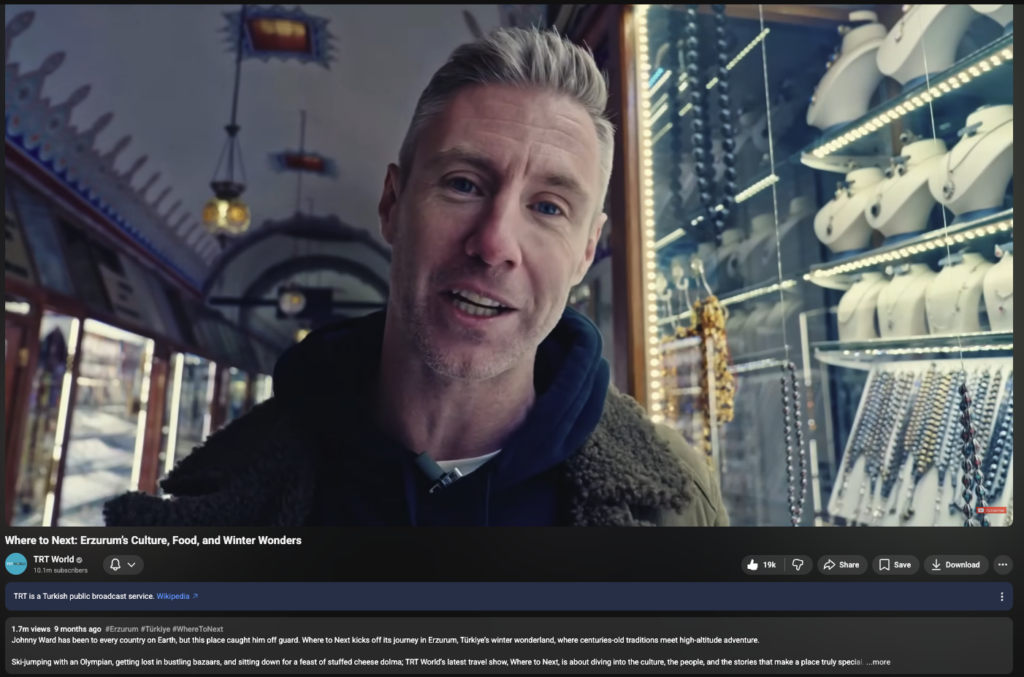
Task: Expand description with ...more
Action: point(878,662)
